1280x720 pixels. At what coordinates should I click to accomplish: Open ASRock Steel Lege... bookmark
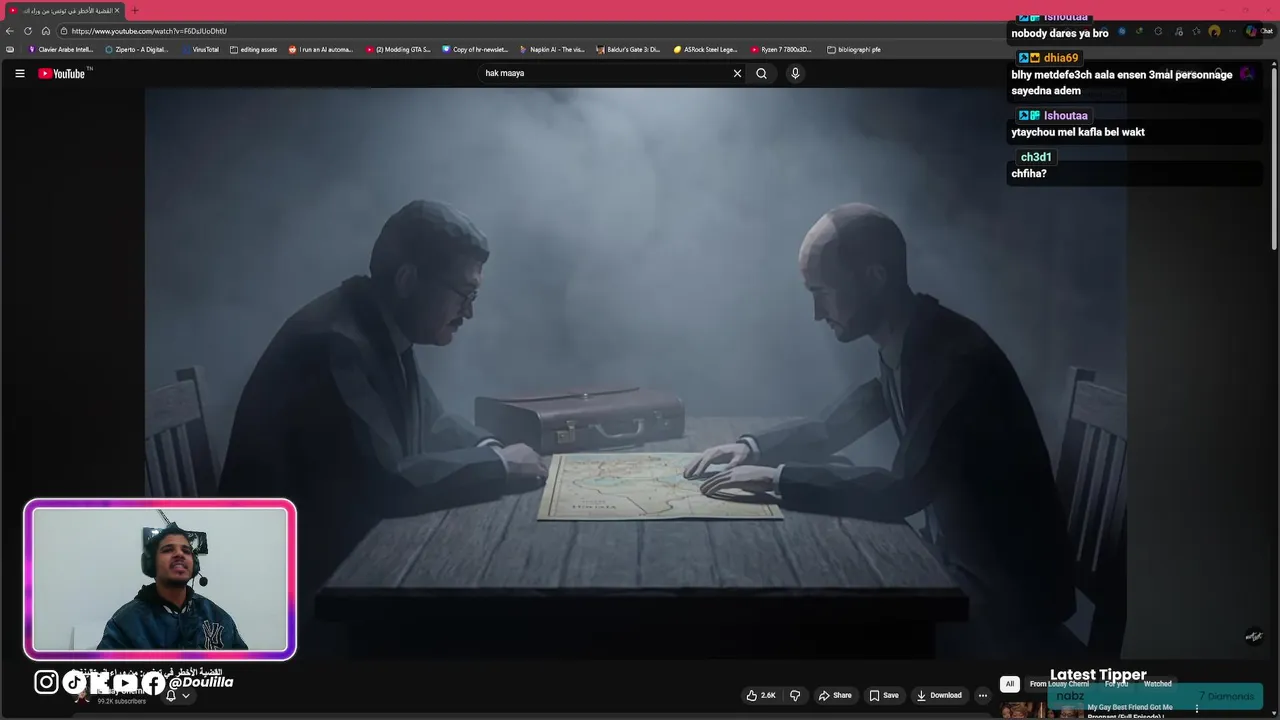click(x=706, y=49)
